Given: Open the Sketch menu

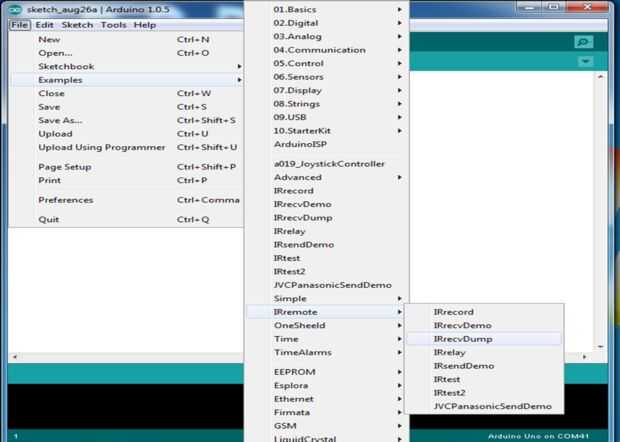Looking at the screenshot, I should point(77,25).
